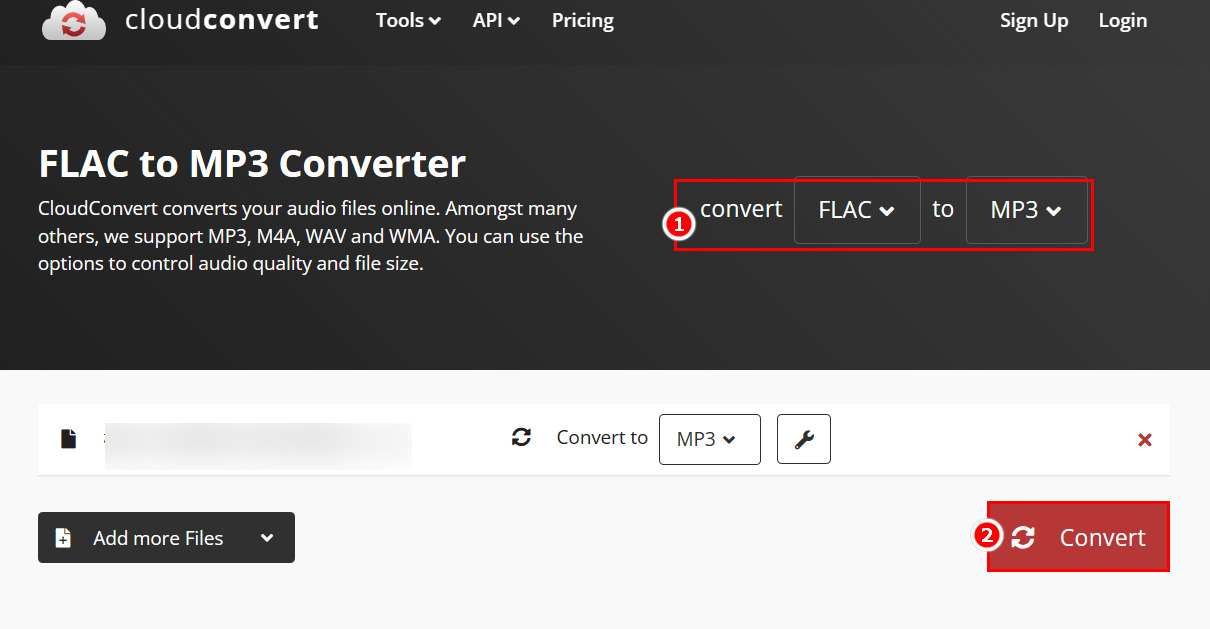
Task: Open the FLAC source format dropdown
Action: [x=857, y=210]
